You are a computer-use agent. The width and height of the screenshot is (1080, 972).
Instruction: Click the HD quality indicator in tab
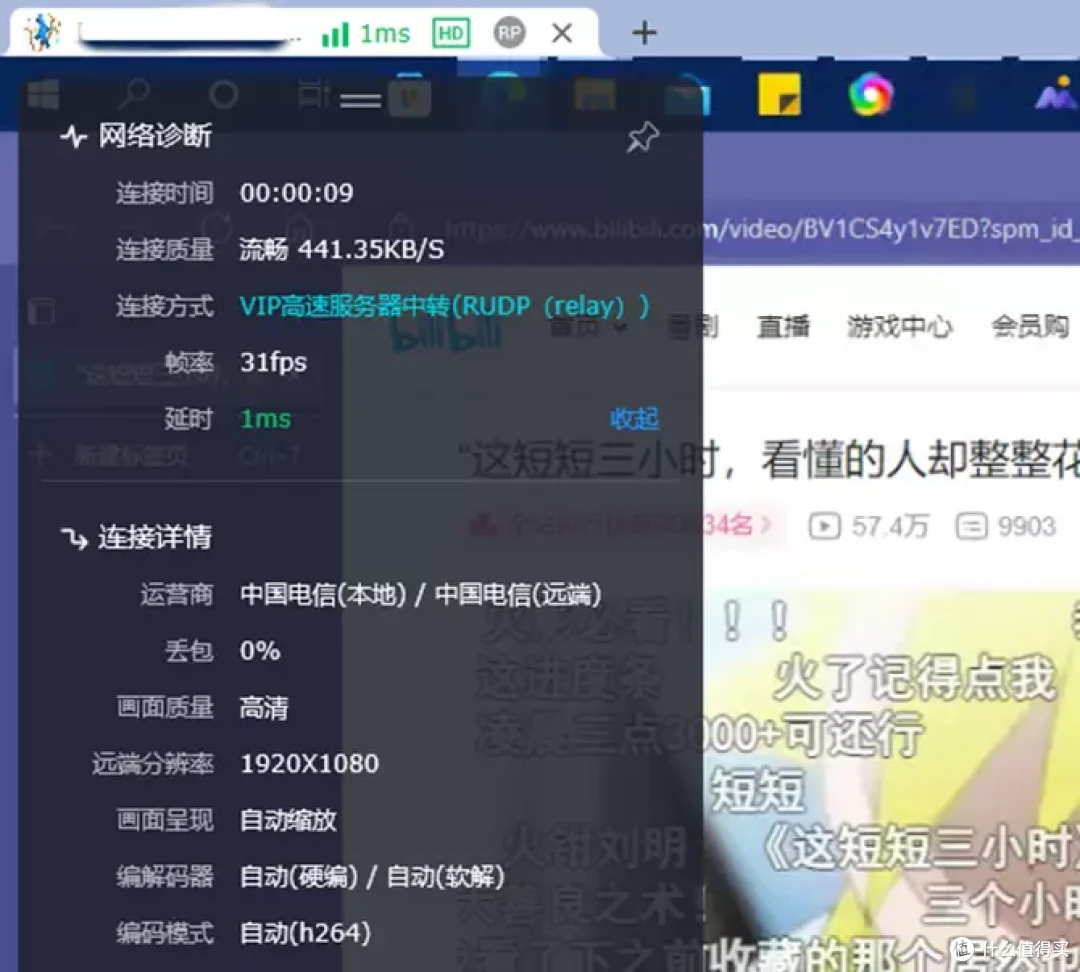pyautogui.click(x=451, y=33)
